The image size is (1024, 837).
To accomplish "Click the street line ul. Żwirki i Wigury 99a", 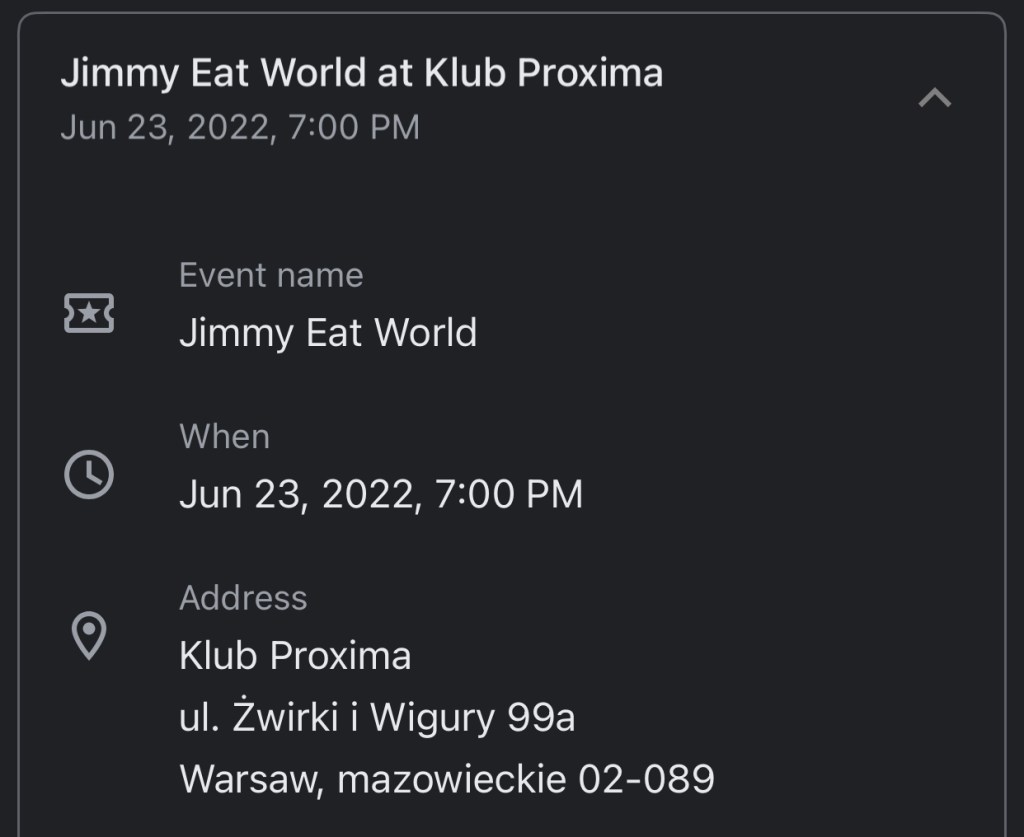I will pos(377,718).
